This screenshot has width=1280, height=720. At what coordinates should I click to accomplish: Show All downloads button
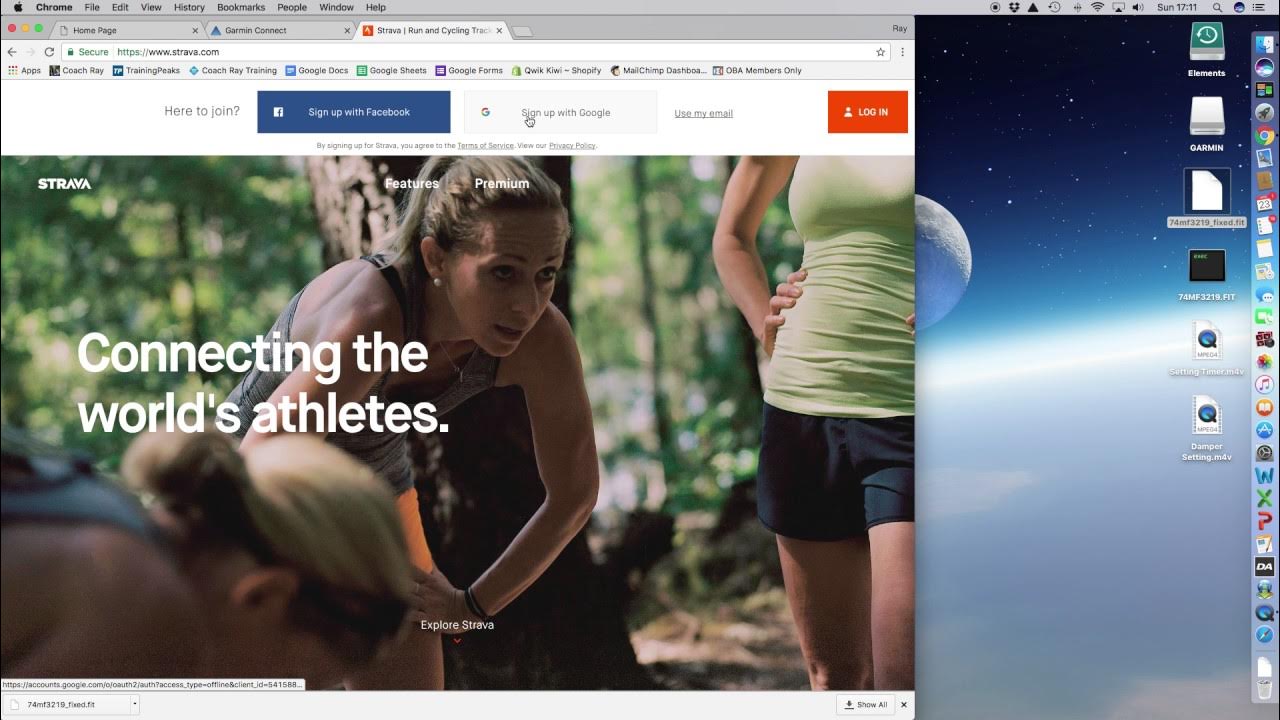(866, 704)
